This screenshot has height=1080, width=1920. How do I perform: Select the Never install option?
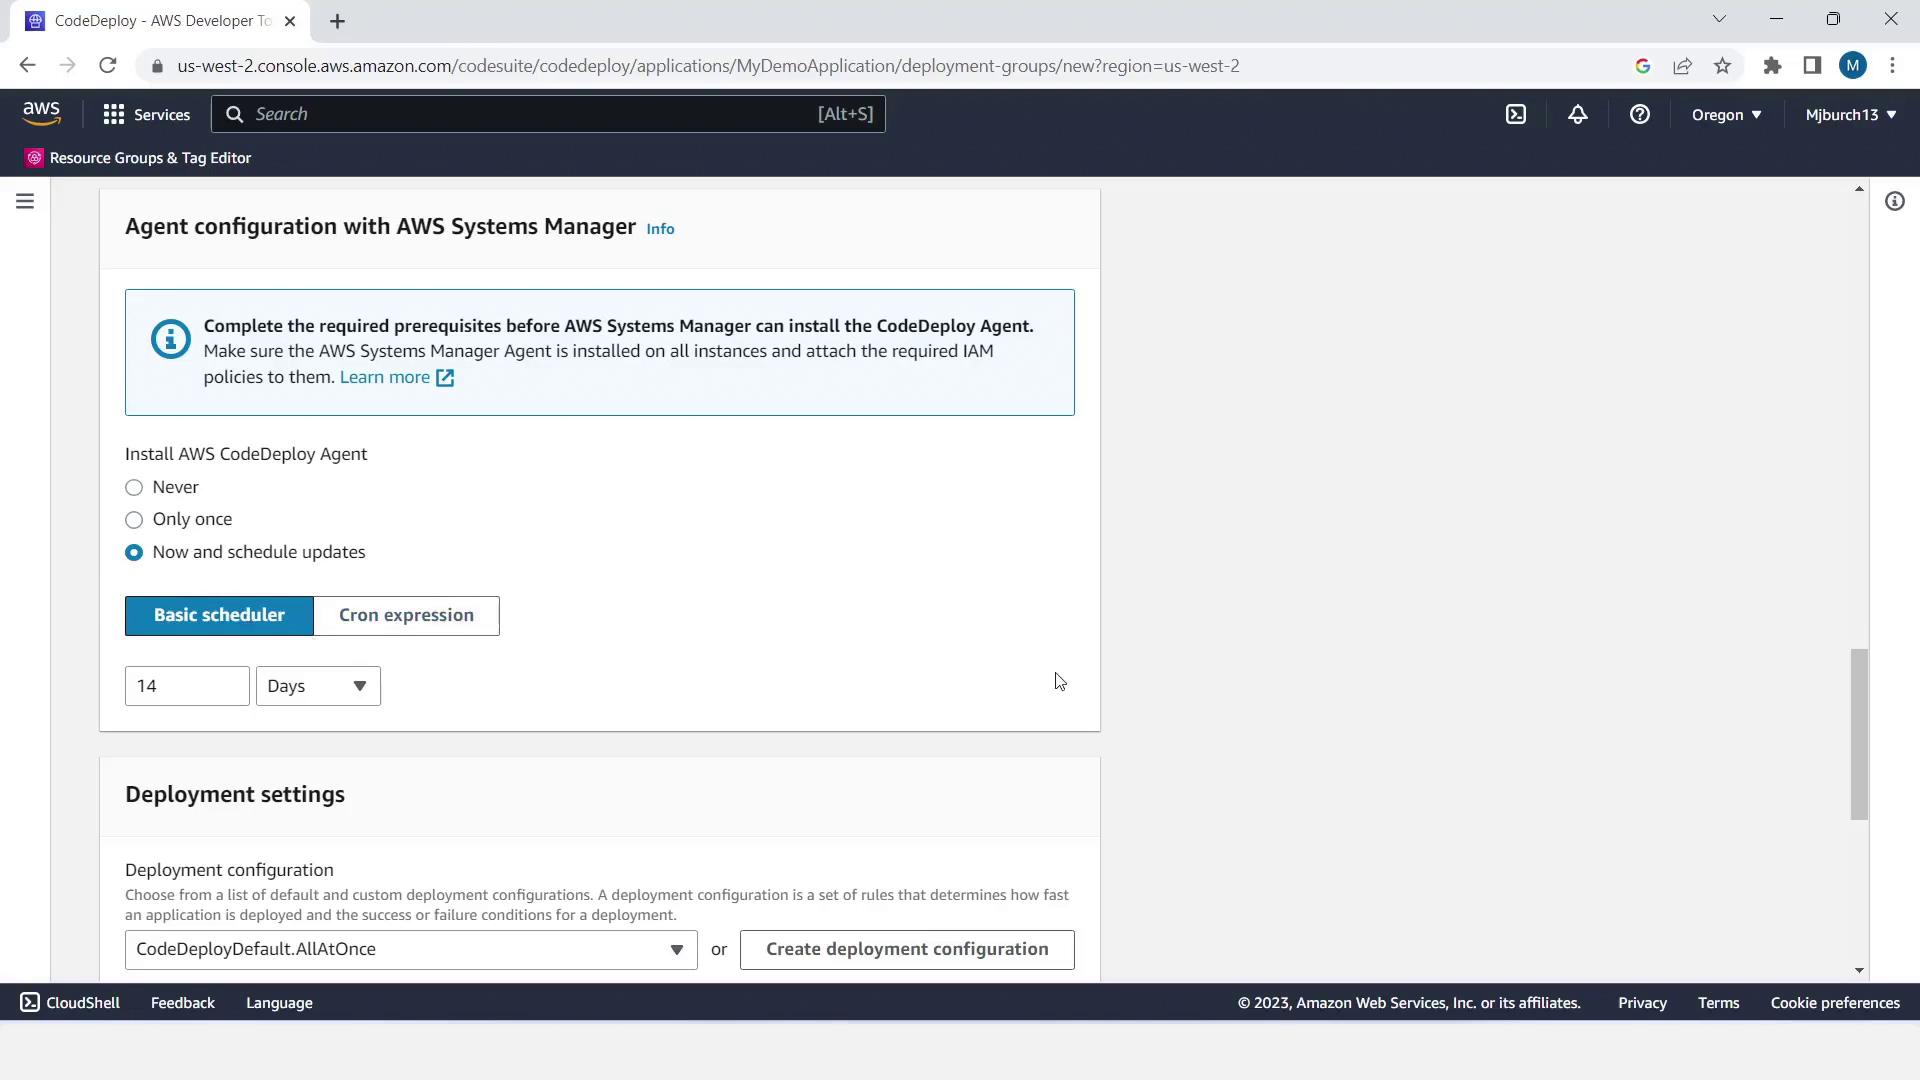(134, 488)
